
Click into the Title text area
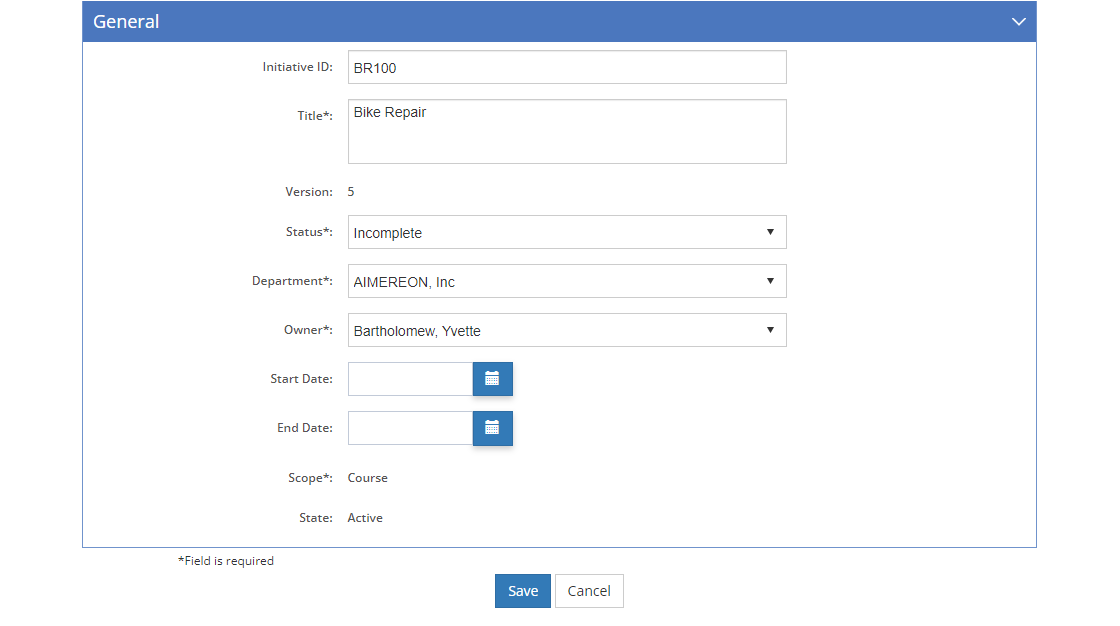(x=567, y=131)
